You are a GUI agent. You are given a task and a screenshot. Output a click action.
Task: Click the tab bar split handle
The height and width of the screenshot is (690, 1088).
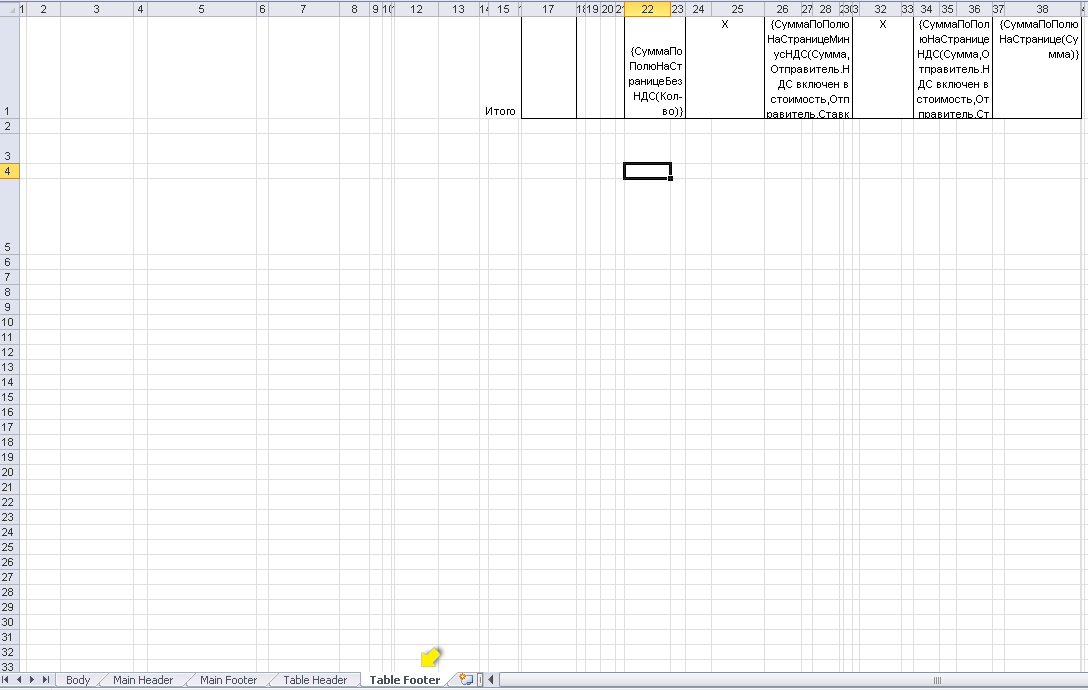481,680
